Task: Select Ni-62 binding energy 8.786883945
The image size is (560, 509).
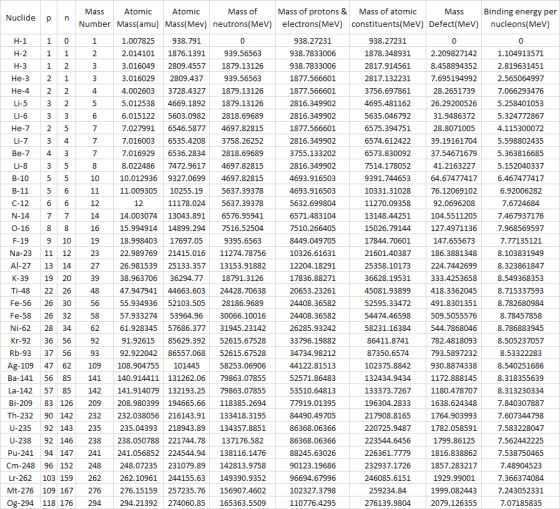Action: pyautogui.click(x=520, y=328)
